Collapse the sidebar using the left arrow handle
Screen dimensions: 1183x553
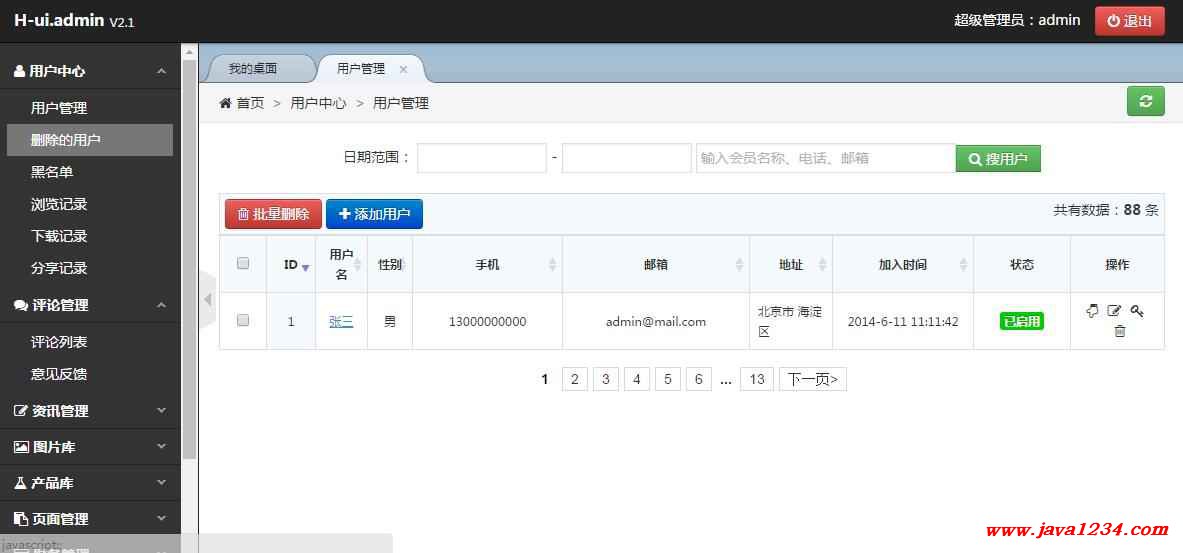207,299
